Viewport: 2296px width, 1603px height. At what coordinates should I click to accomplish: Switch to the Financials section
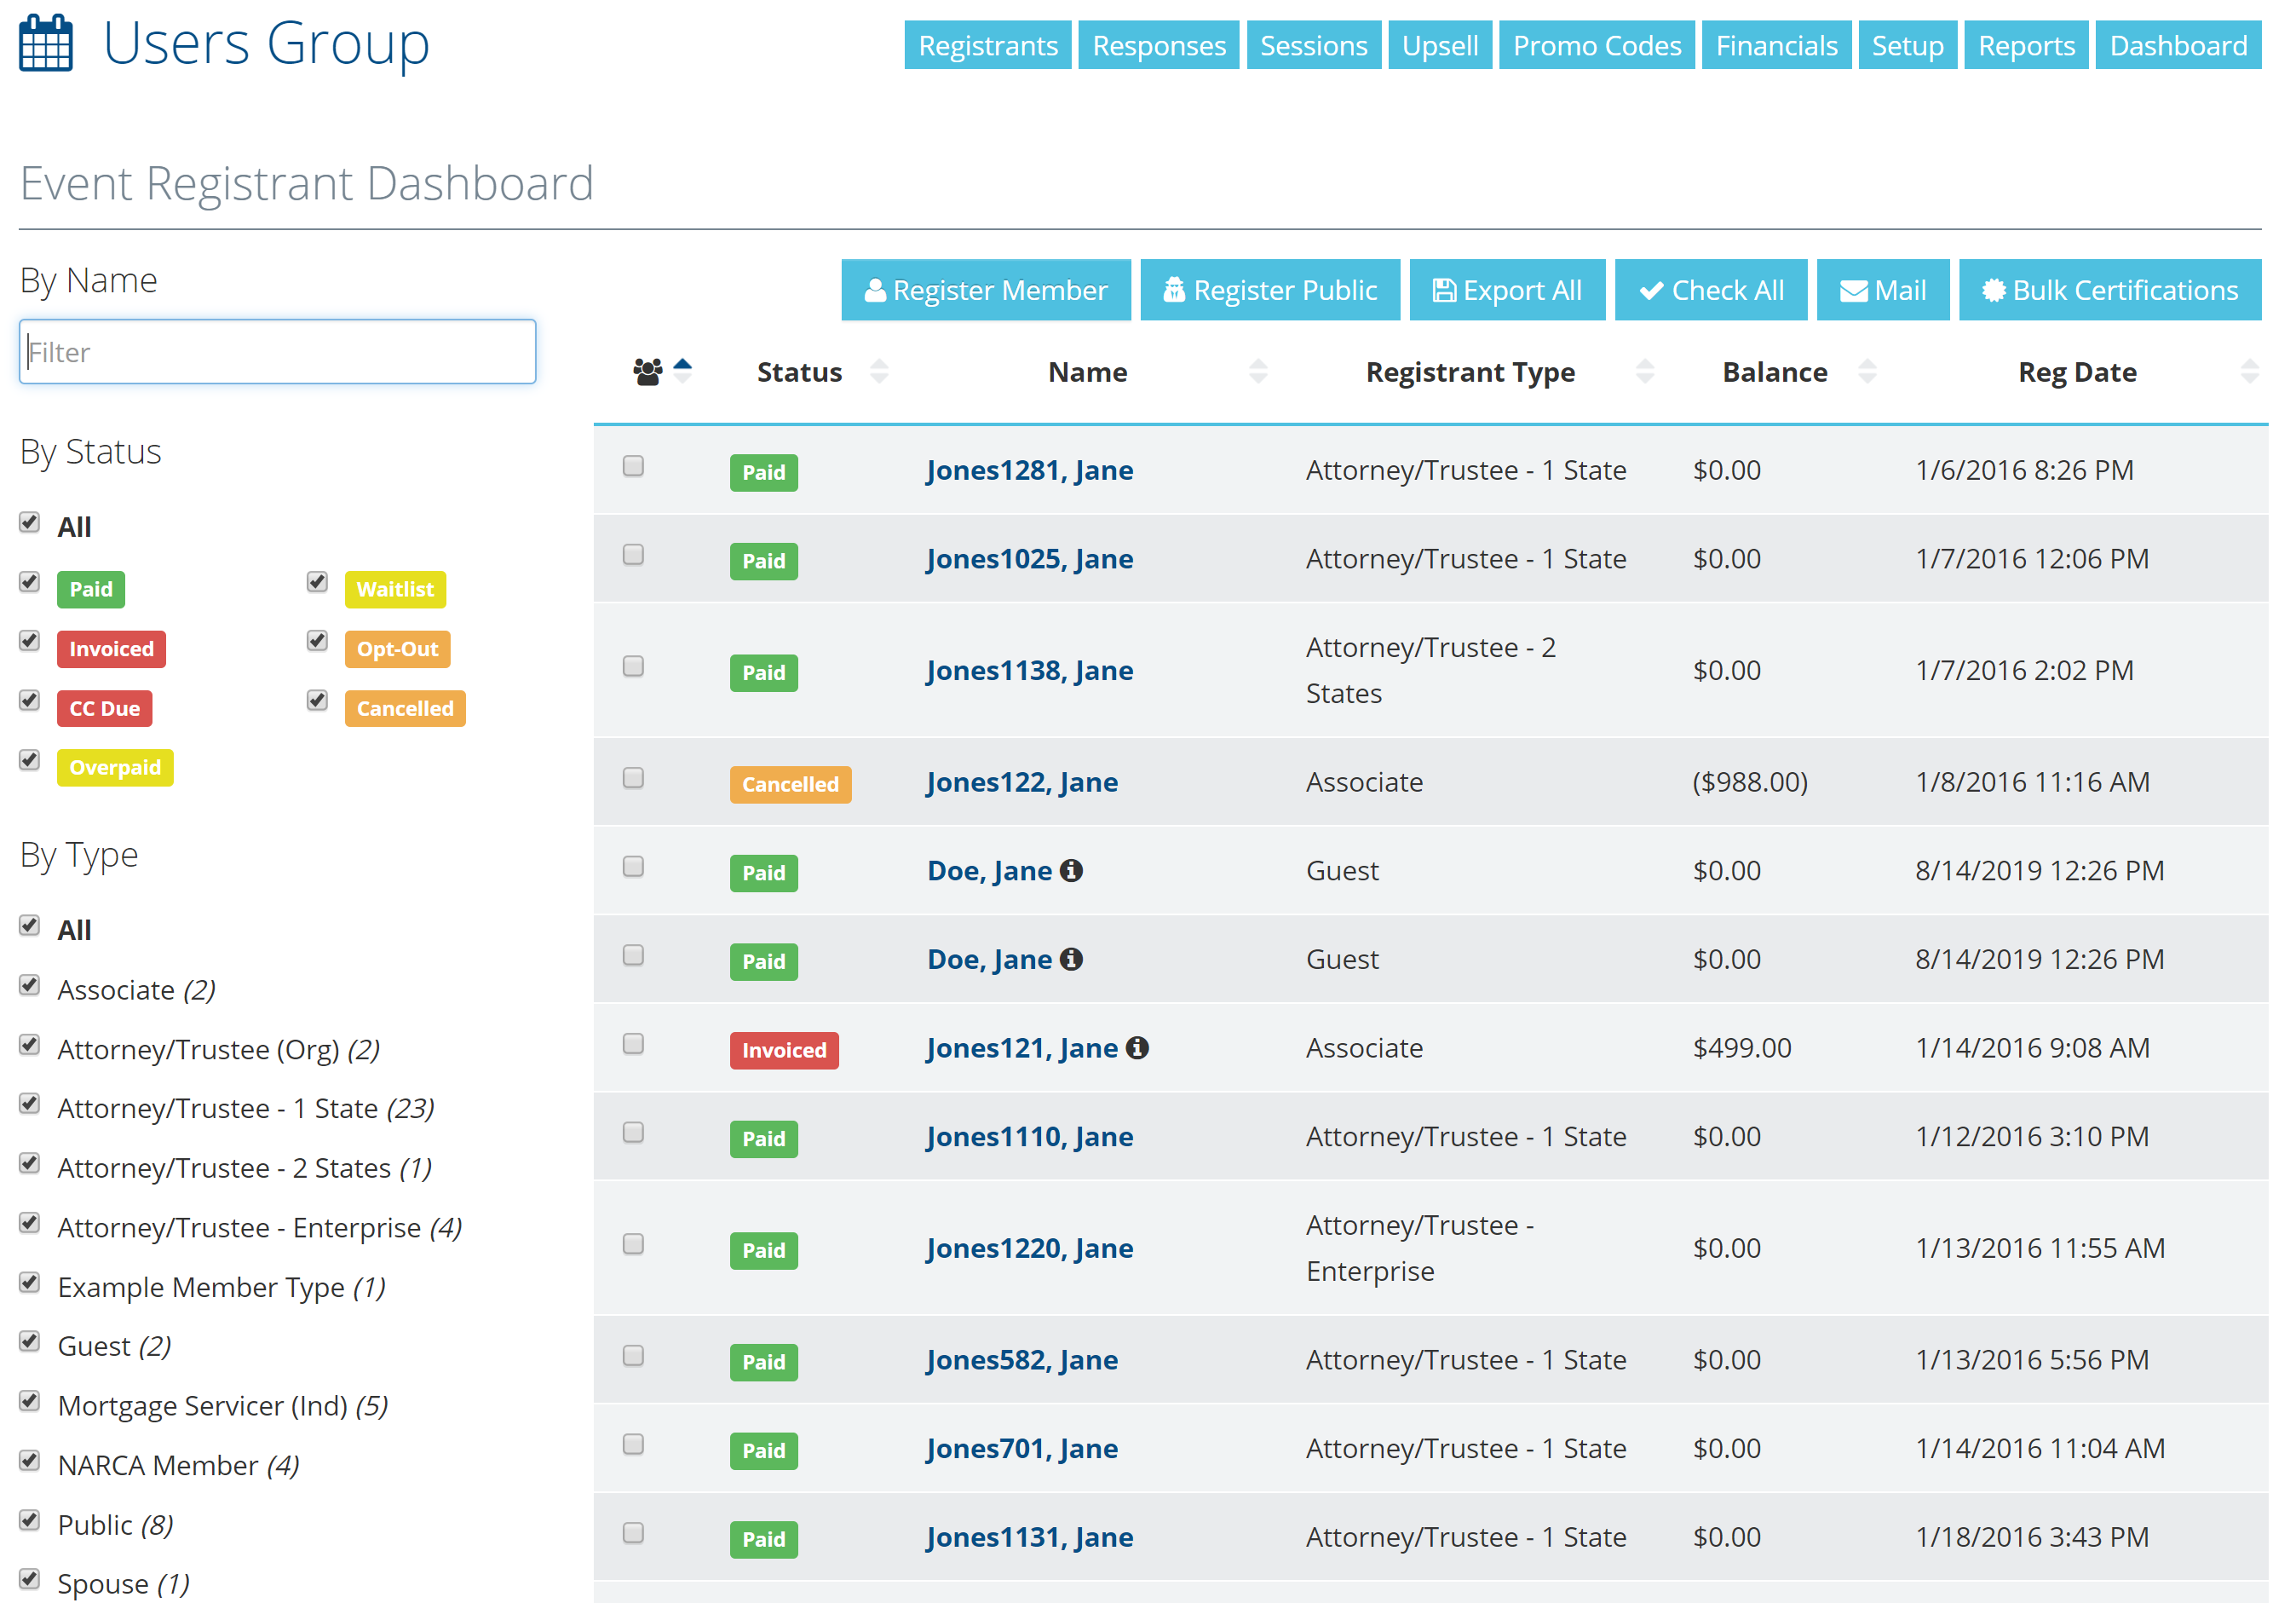[x=1776, y=44]
